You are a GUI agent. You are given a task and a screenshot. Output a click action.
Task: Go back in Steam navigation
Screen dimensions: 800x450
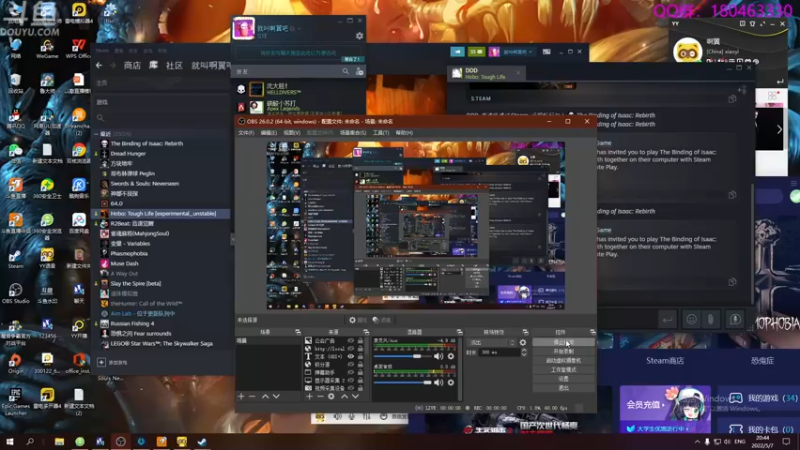click(99, 65)
